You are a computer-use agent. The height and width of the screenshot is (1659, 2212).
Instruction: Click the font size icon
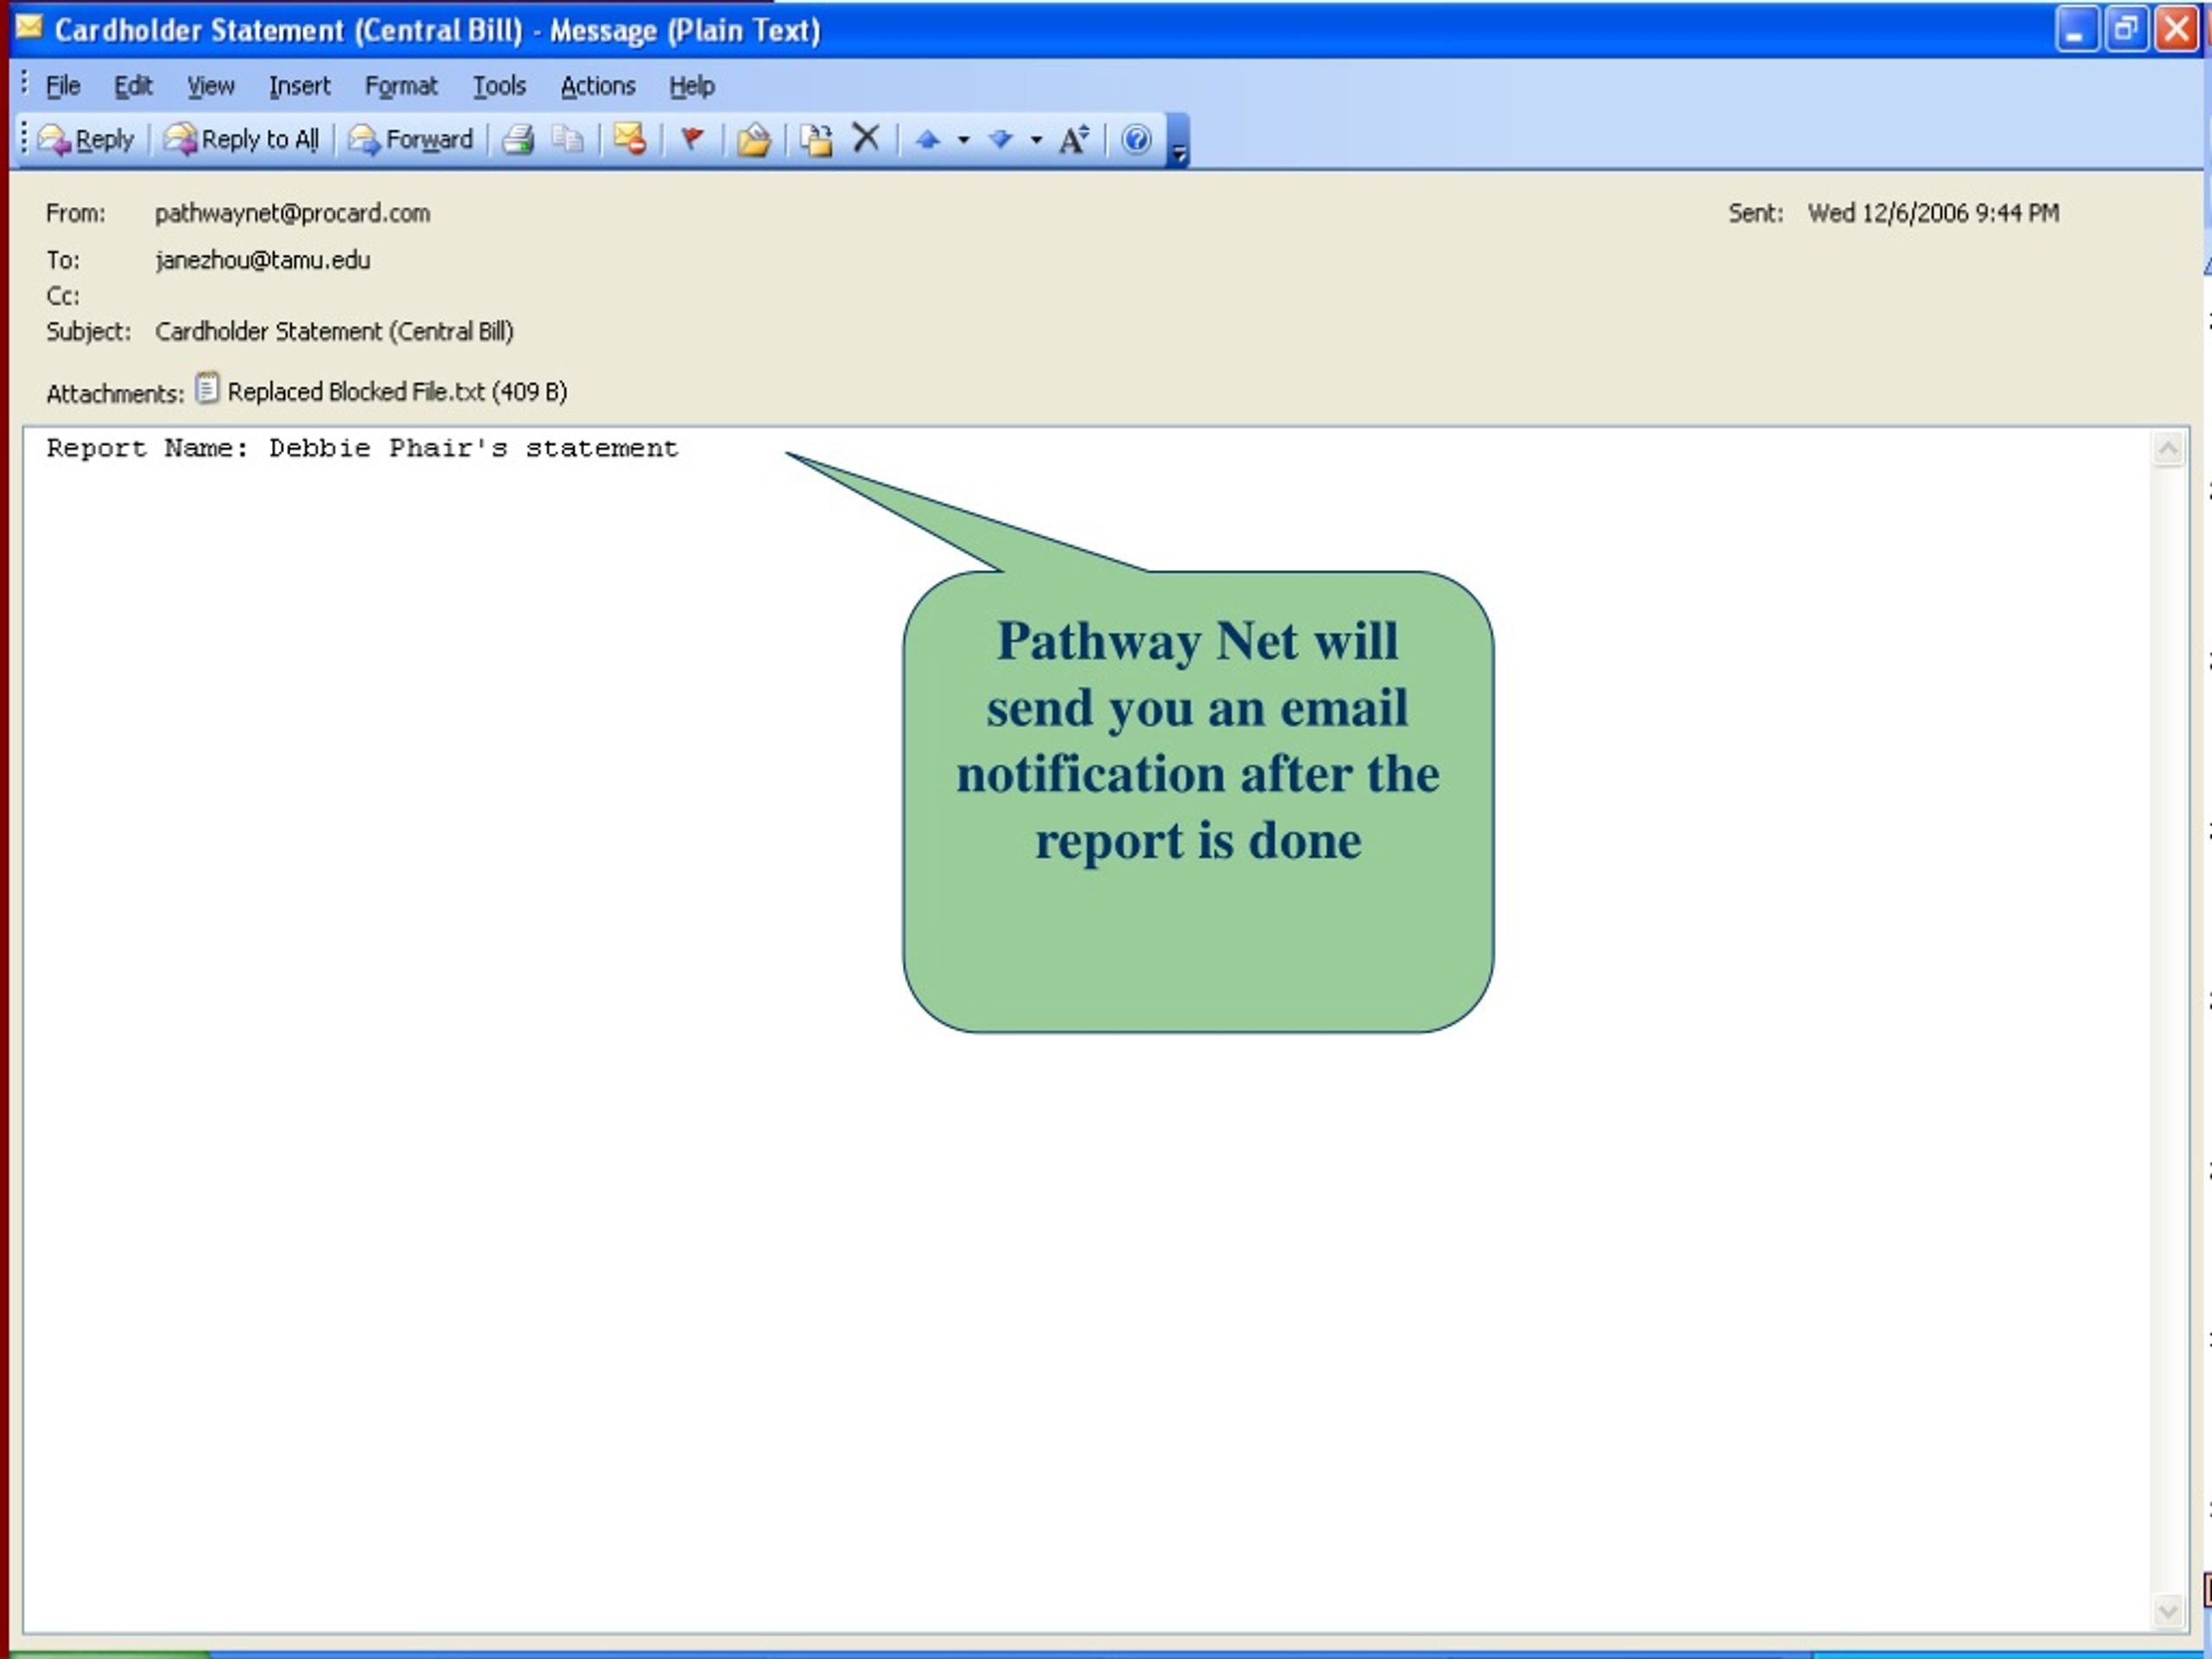pos(1074,139)
